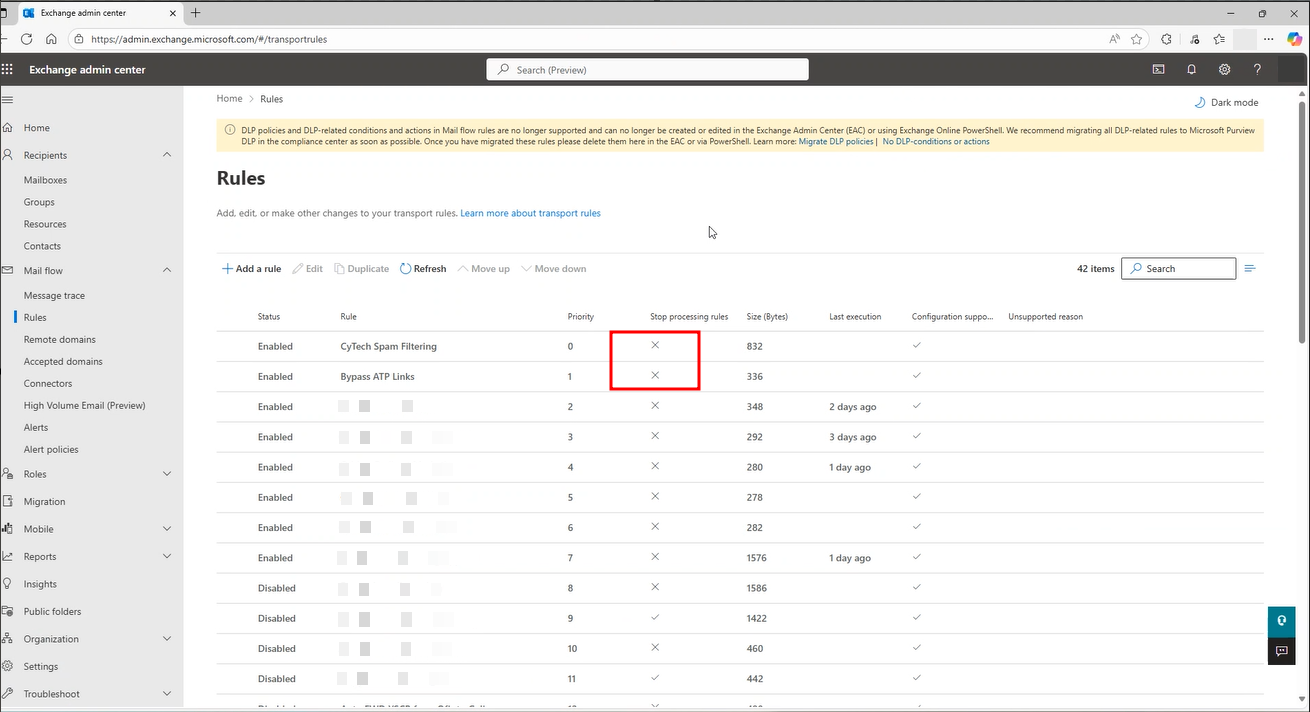Image resolution: width=1310 pixels, height=712 pixels.
Task: Go to Mailboxes in the sidebar
Action: [x=45, y=180]
